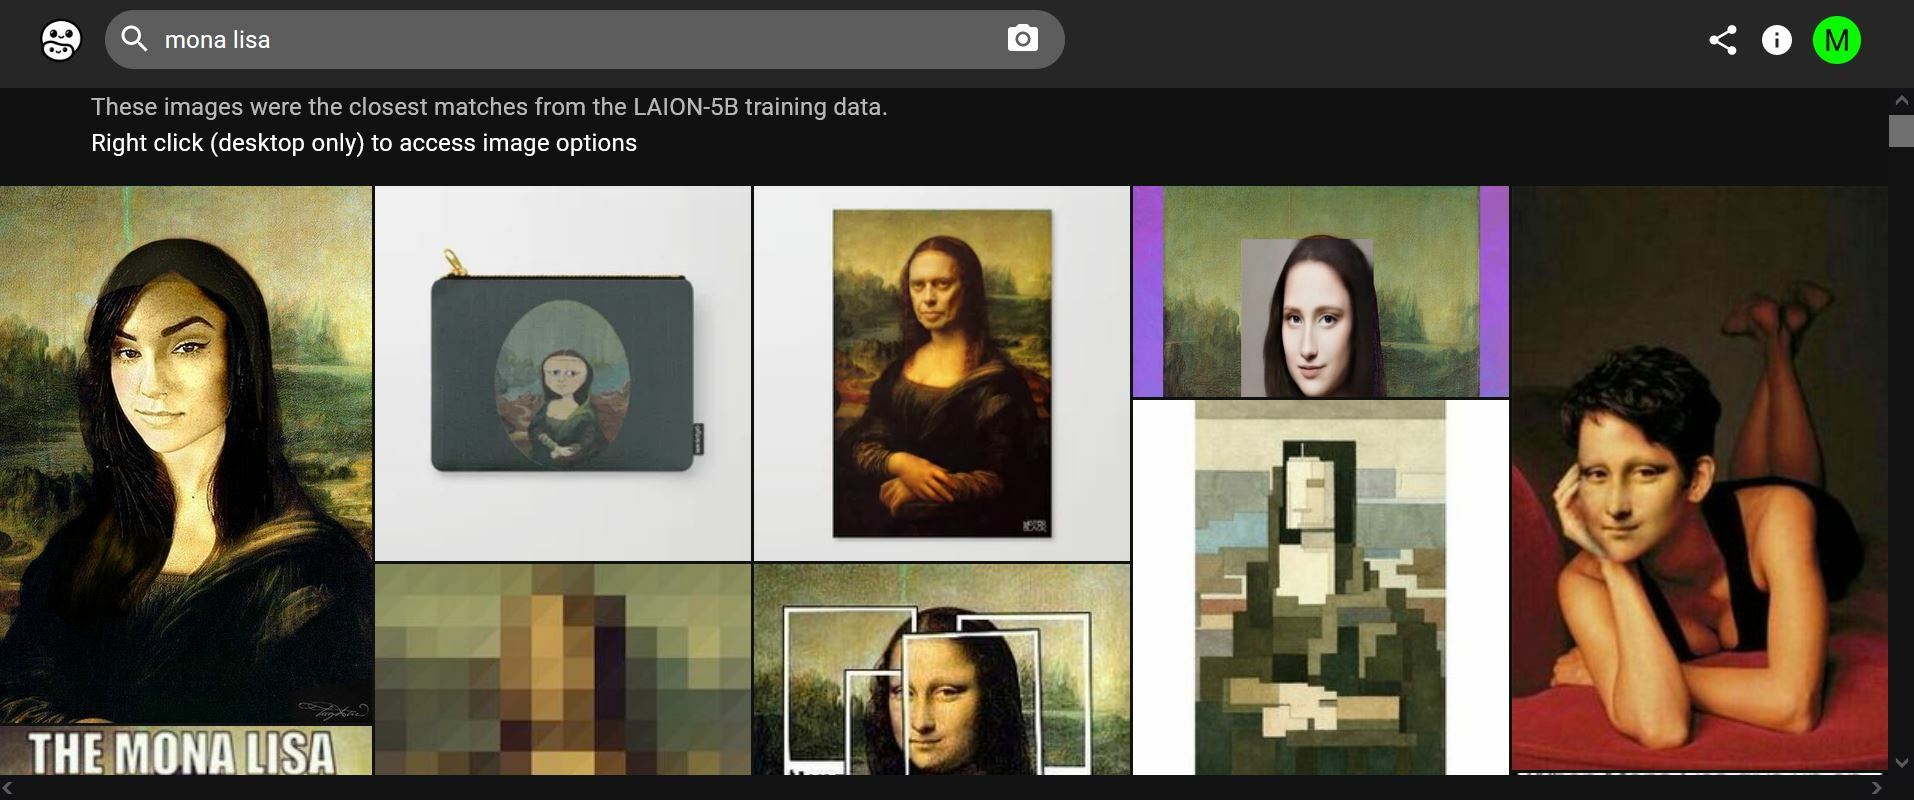
Task: Click the share icon
Action: (x=1722, y=40)
